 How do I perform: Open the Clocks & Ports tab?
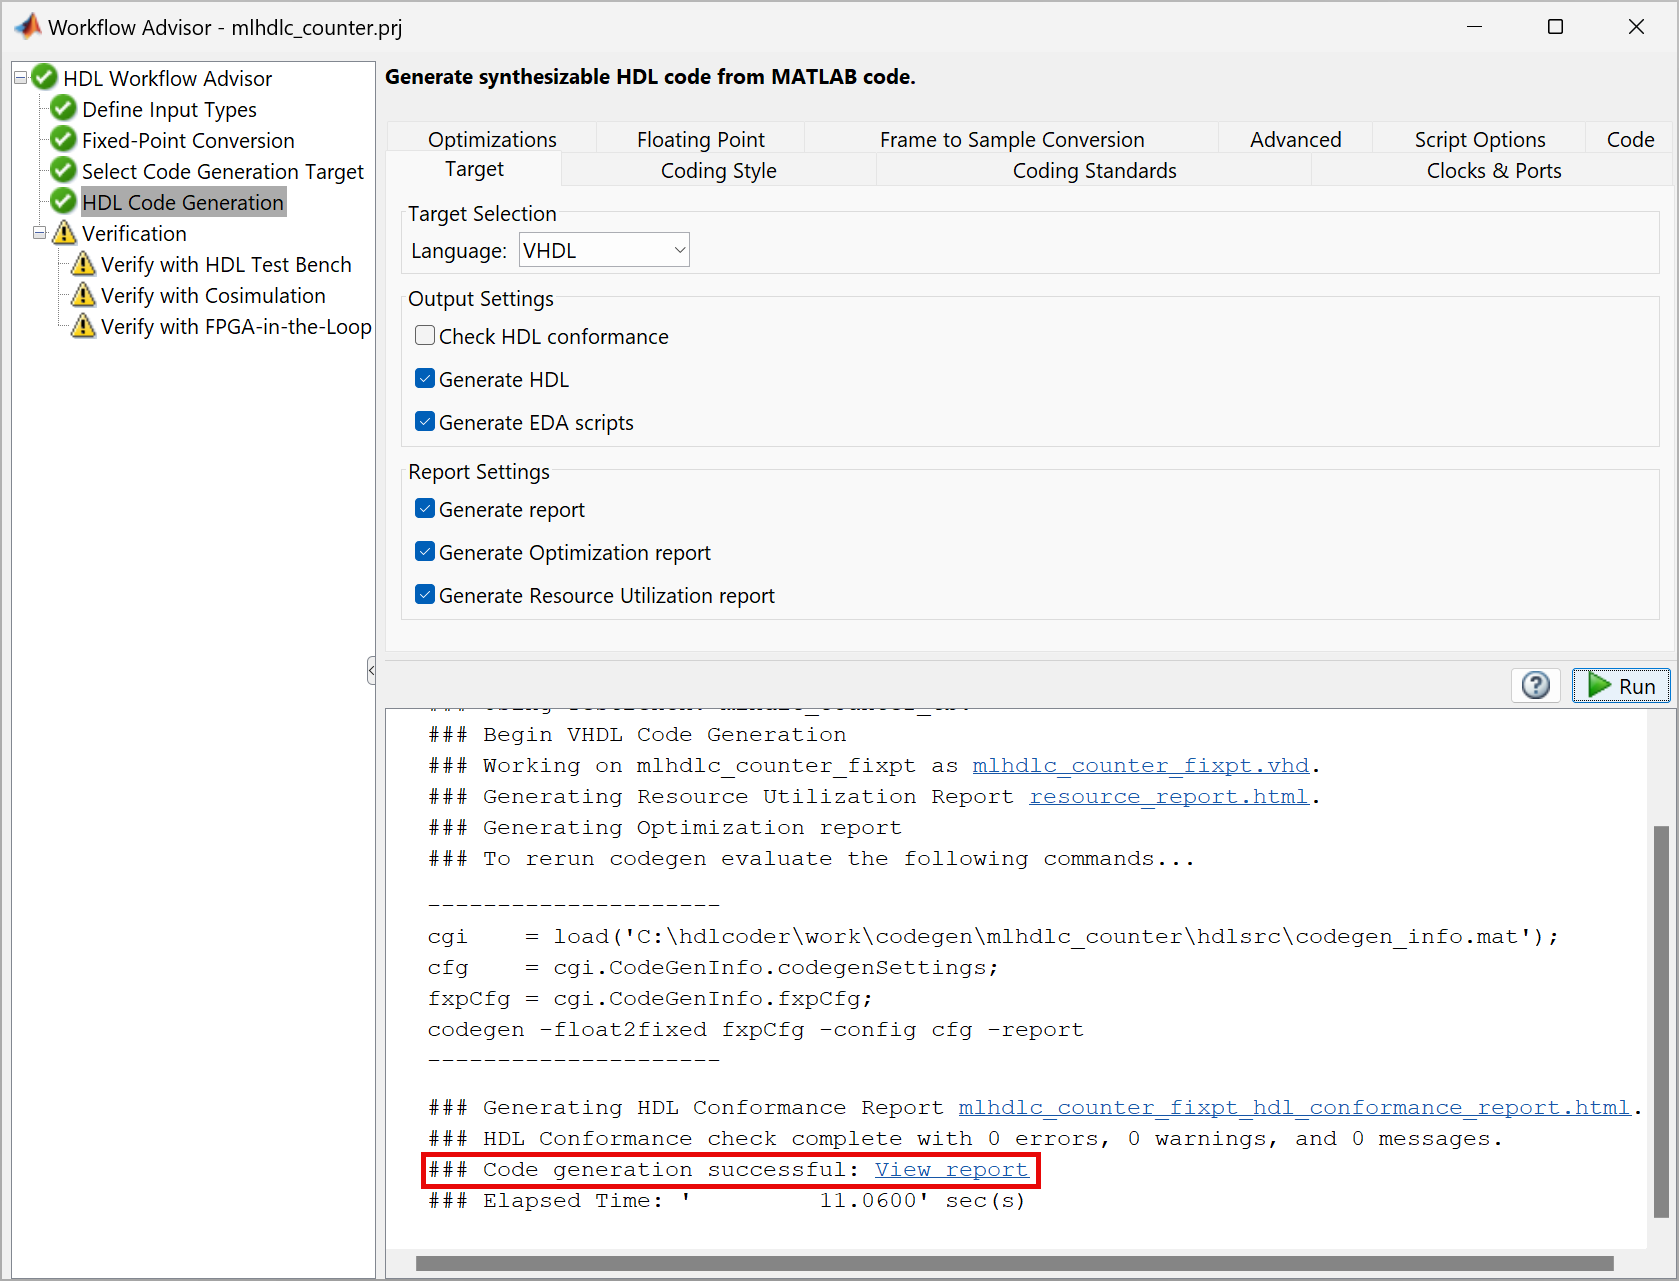(x=1493, y=170)
